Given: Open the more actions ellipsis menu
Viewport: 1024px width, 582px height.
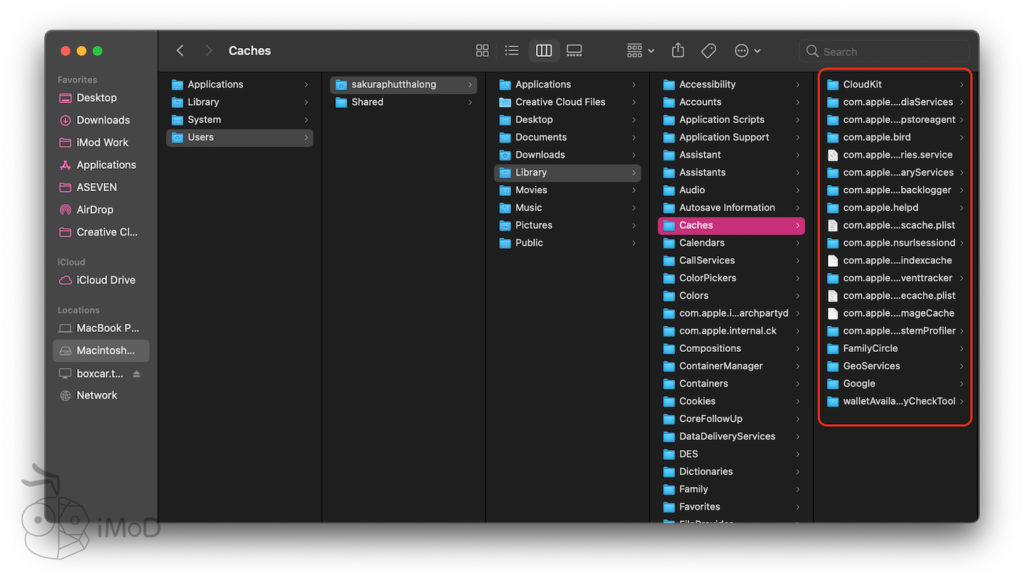Looking at the screenshot, I should tap(746, 51).
